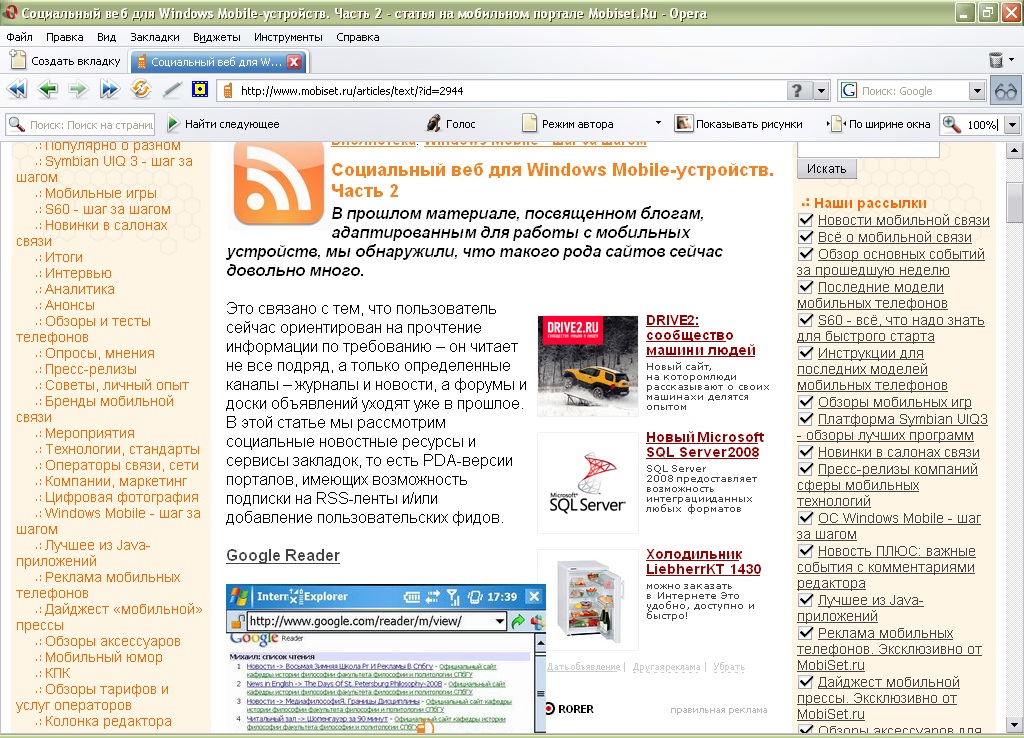Open the Новый Microsoft SQL Server2008 link

tap(705, 444)
